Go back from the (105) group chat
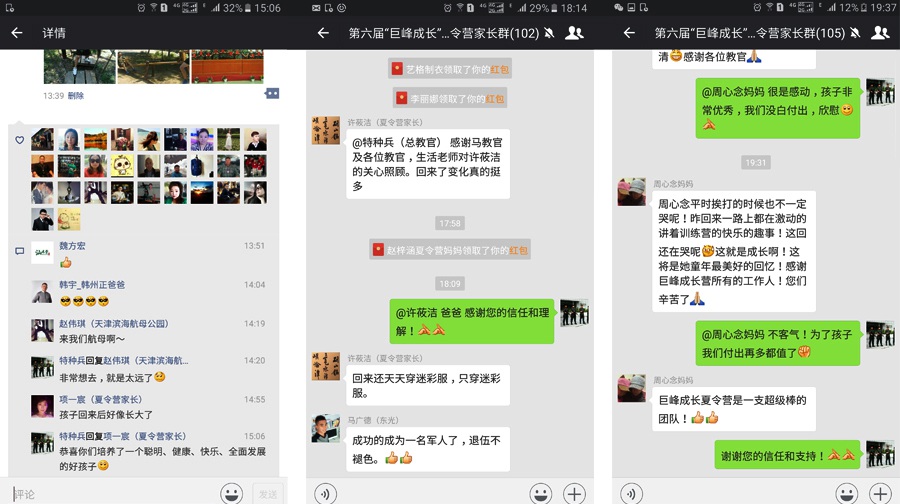This screenshot has width=900, height=504. point(630,33)
